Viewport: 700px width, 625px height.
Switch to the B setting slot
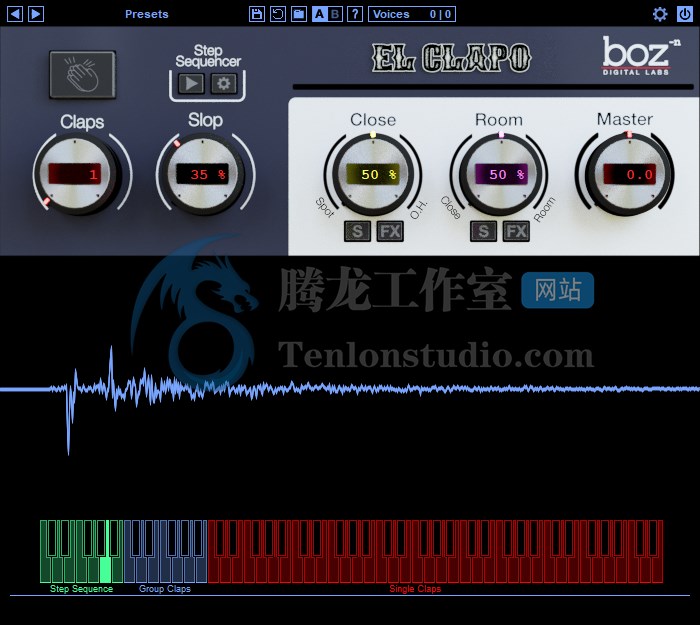pyautogui.click(x=335, y=14)
